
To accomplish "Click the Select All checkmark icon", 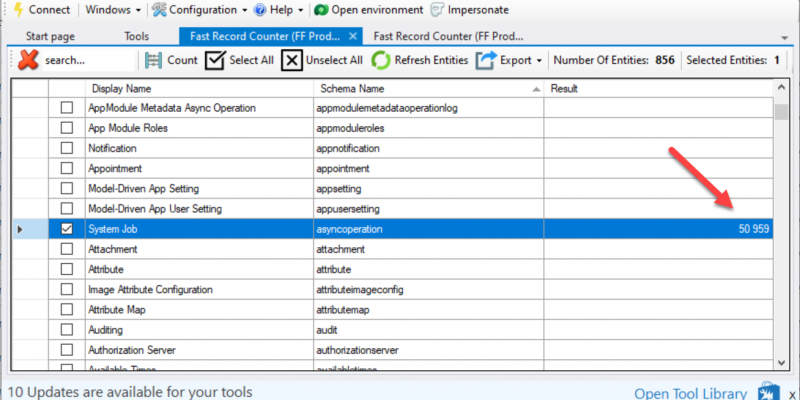I will point(215,60).
